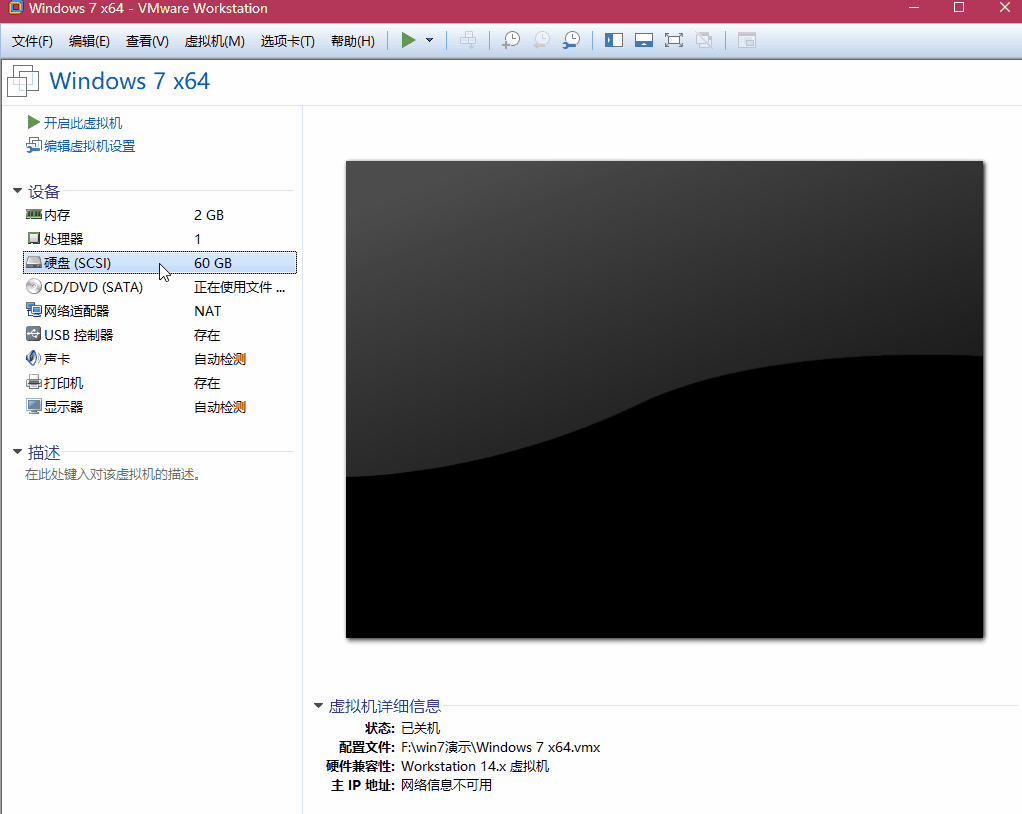Image resolution: width=1022 pixels, height=814 pixels.
Task: Click the 2 GB memory value
Action: click(x=209, y=215)
